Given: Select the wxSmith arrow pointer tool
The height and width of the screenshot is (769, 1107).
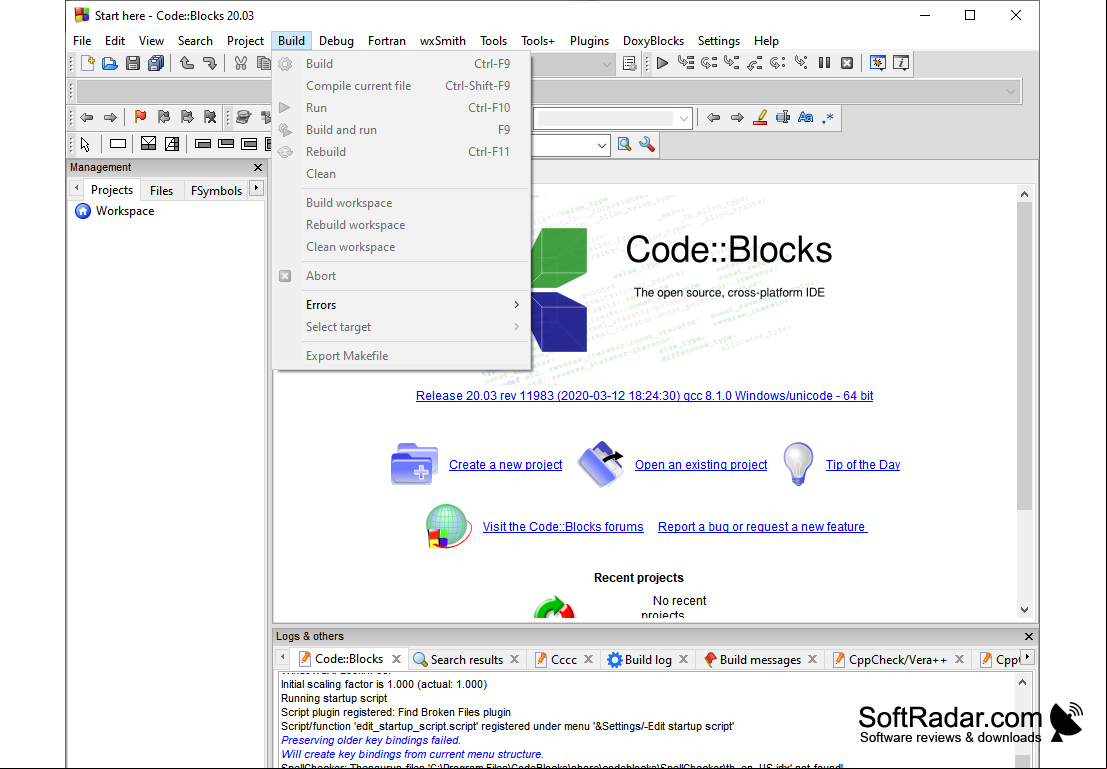Looking at the screenshot, I should click(85, 144).
